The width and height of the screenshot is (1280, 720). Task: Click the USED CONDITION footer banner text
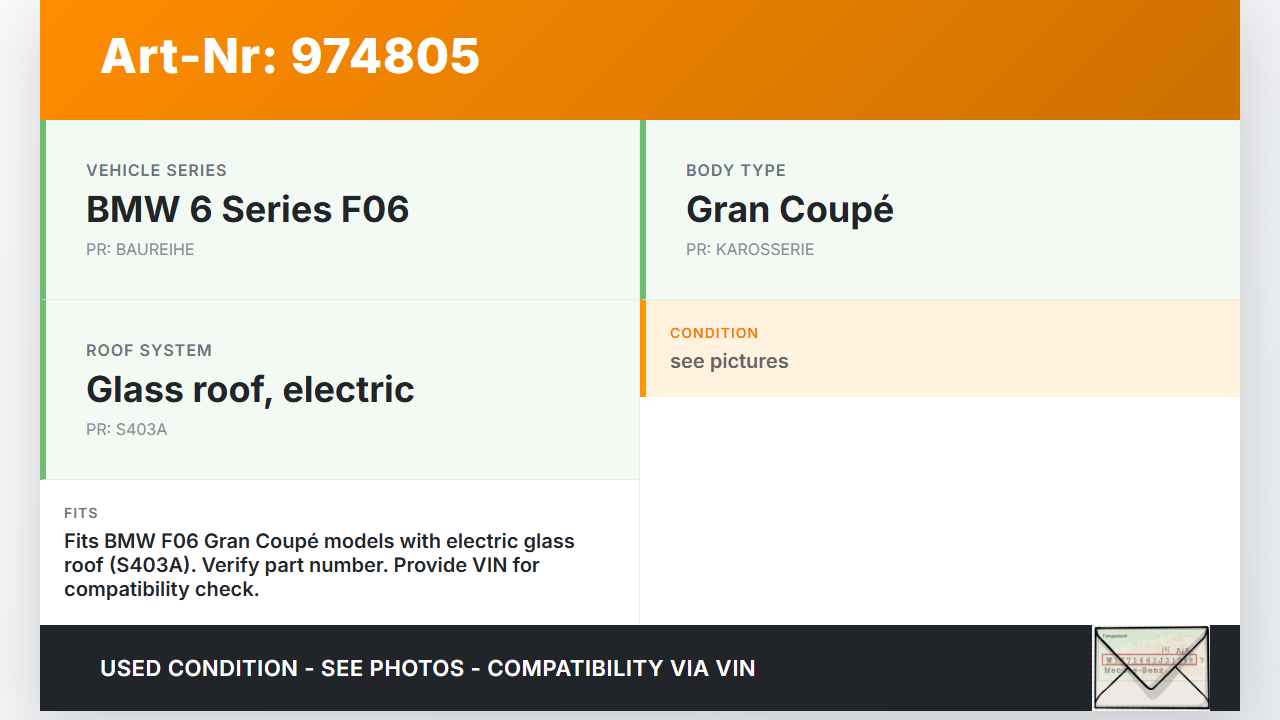[427, 668]
